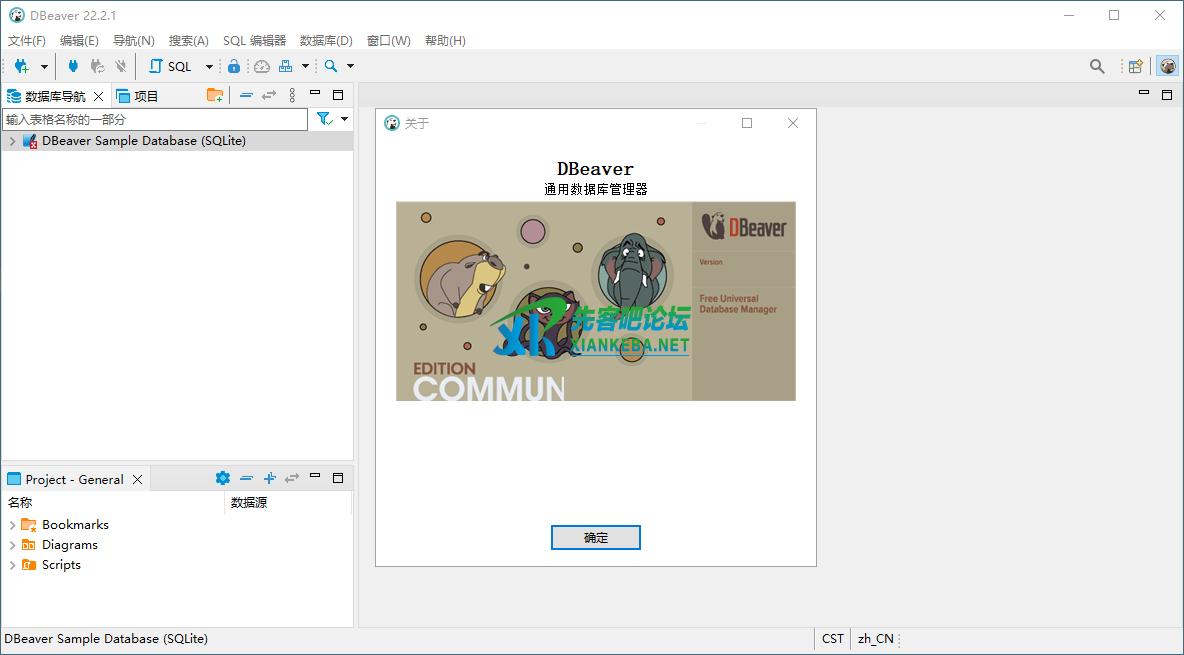
Task: Open a new SQL editor script
Action: pos(170,66)
